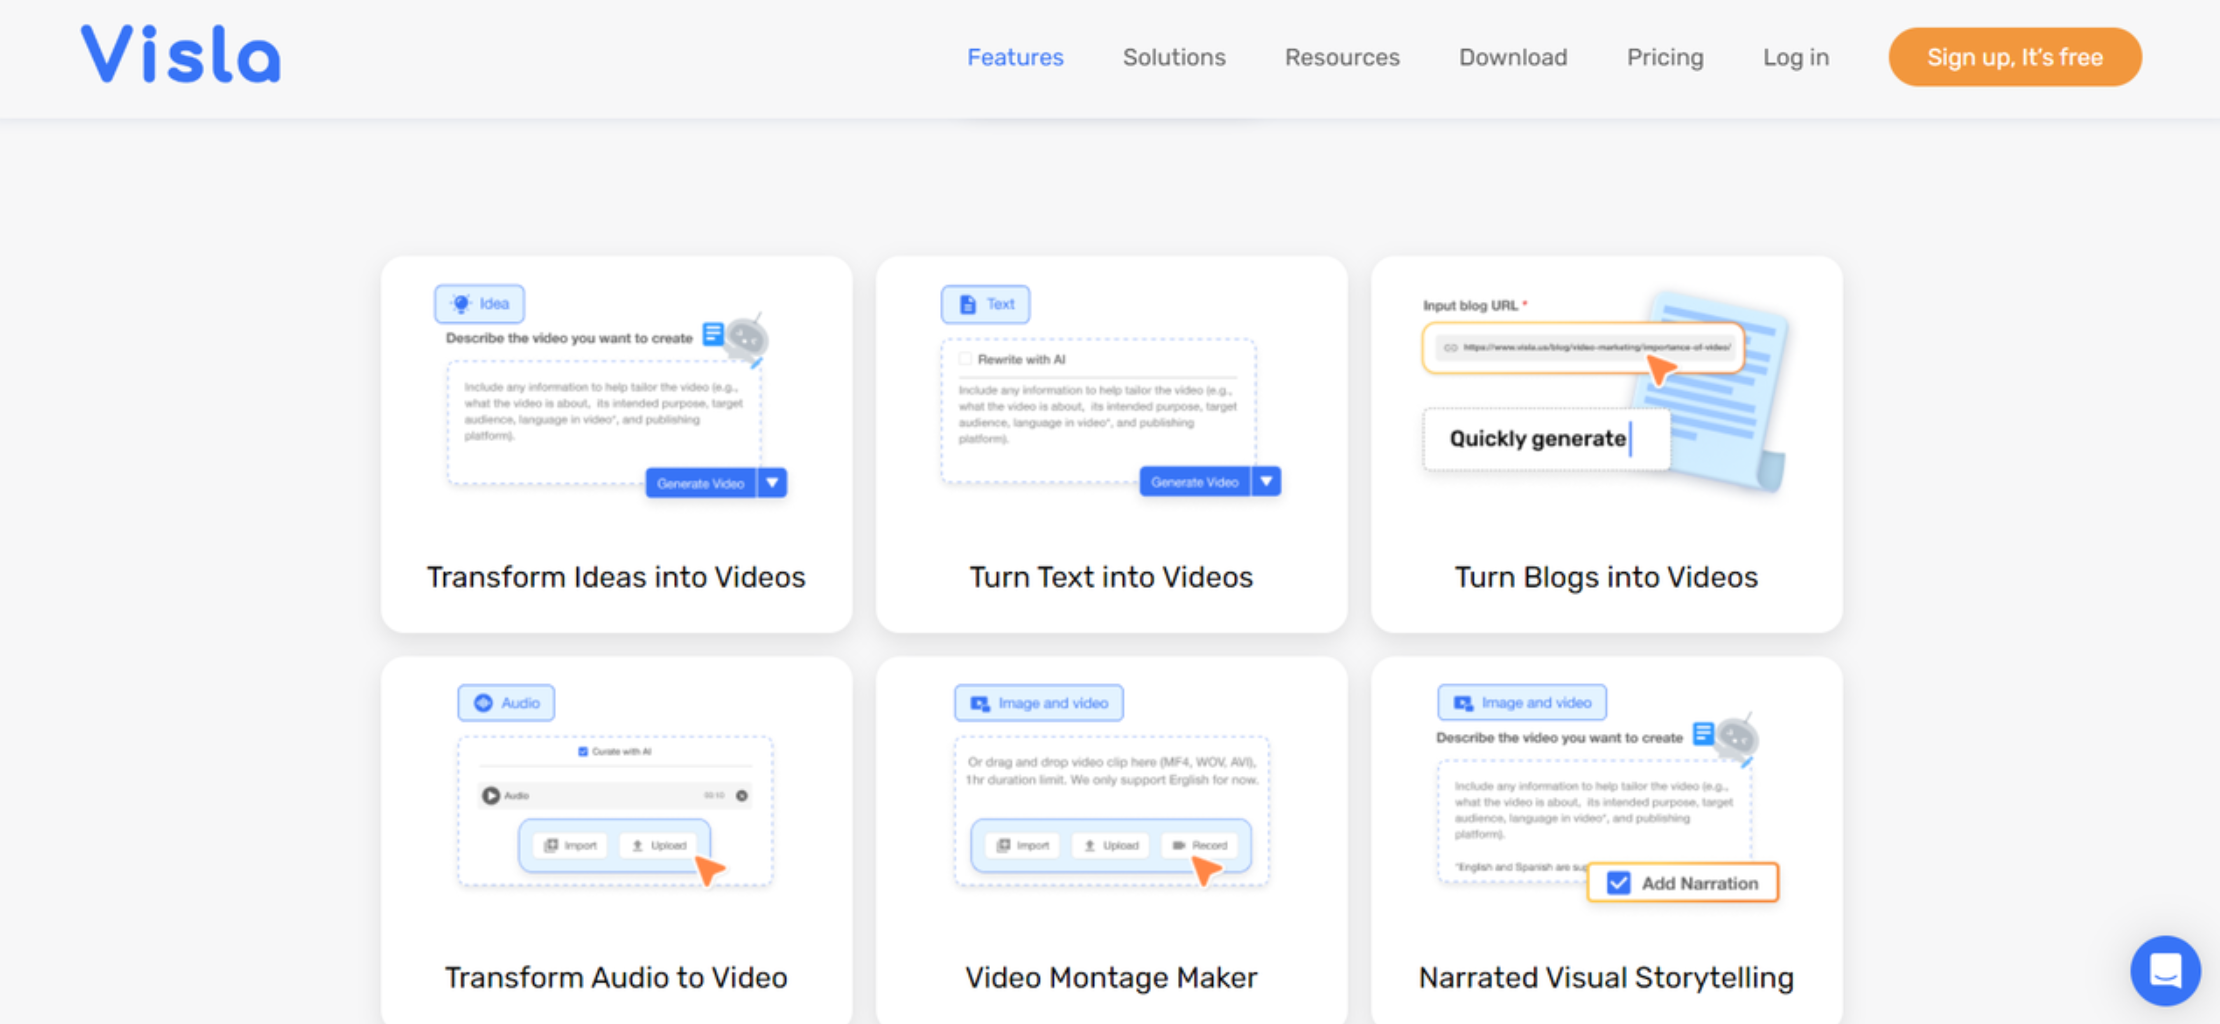This screenshot has width=2220, height=1024.
Task: Click 'Describe the video' heading in Narrated Storytelling card
Action: [1559, 738]
